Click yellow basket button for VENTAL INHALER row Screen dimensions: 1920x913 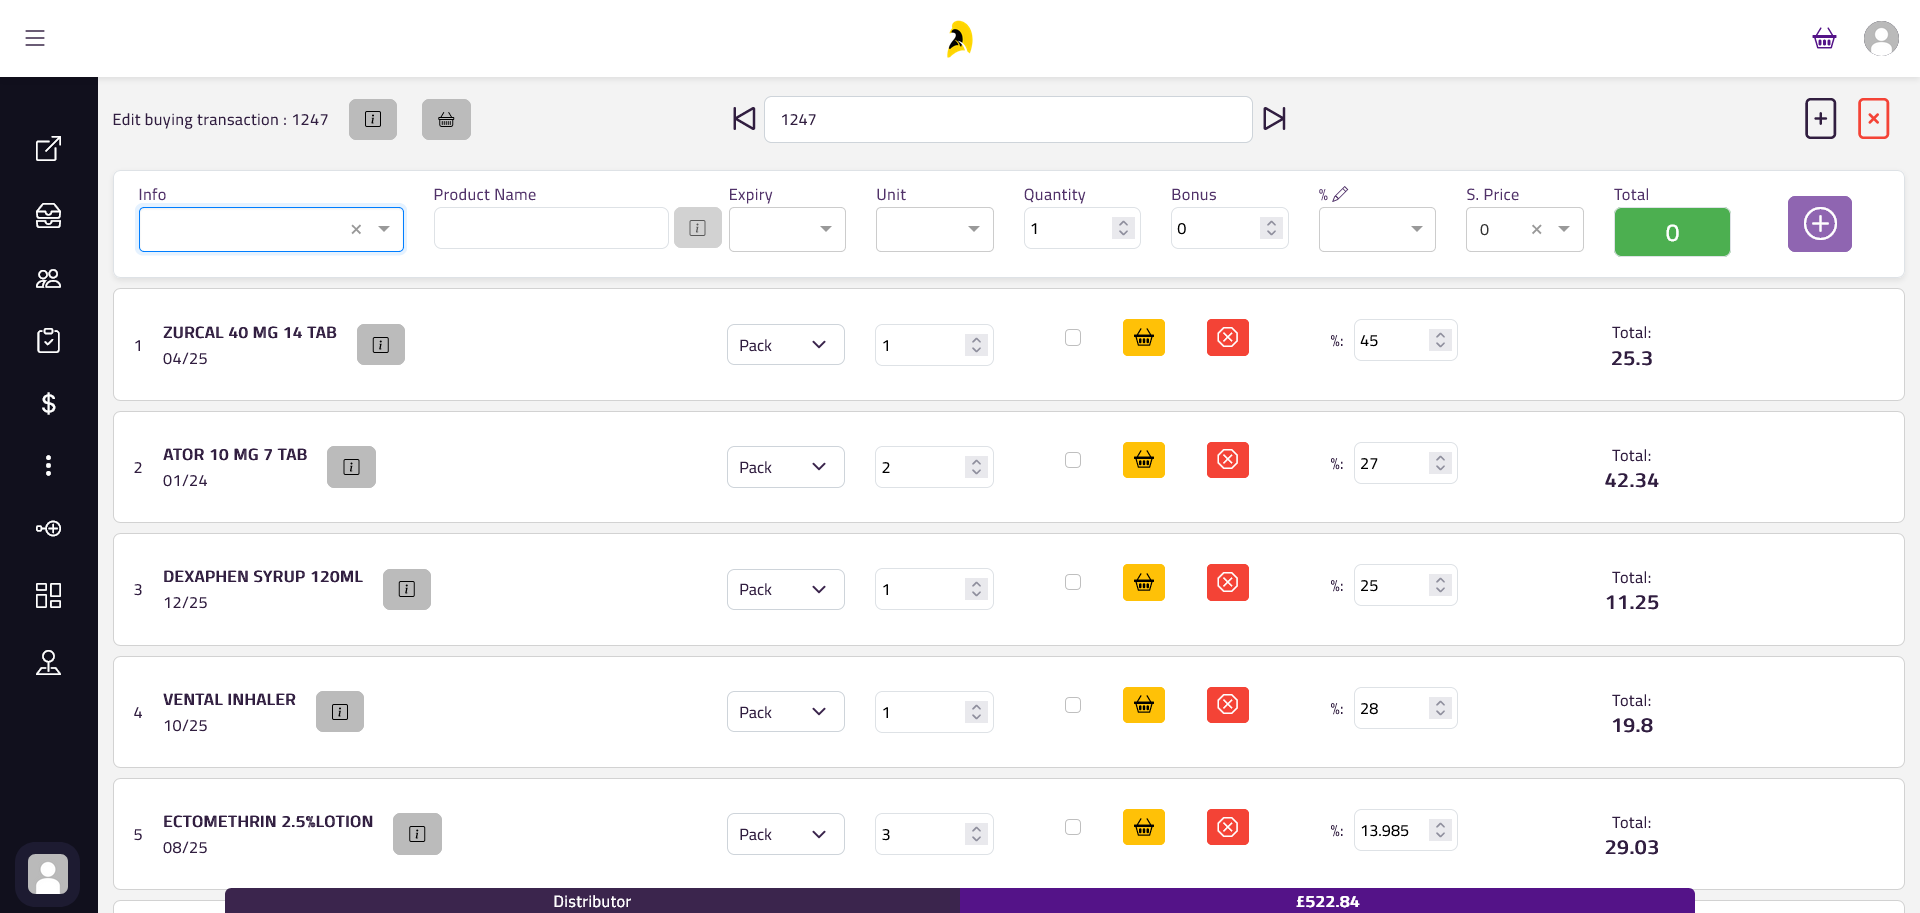click(x=1144, y=705)
